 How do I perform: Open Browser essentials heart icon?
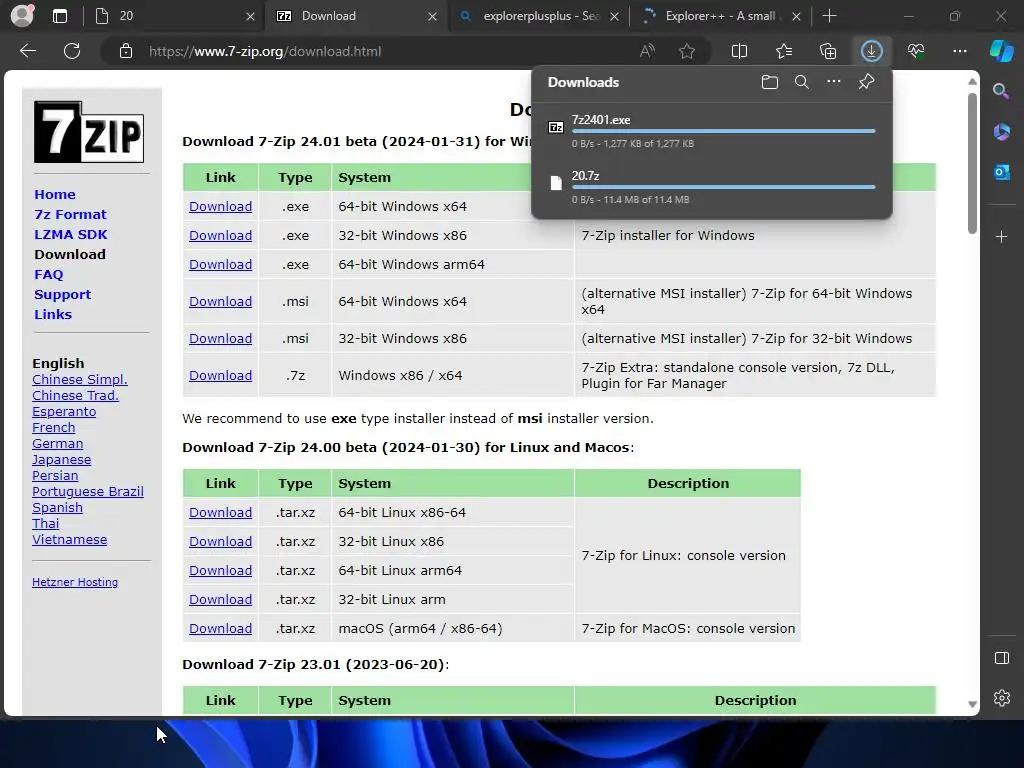coord(916,51)
